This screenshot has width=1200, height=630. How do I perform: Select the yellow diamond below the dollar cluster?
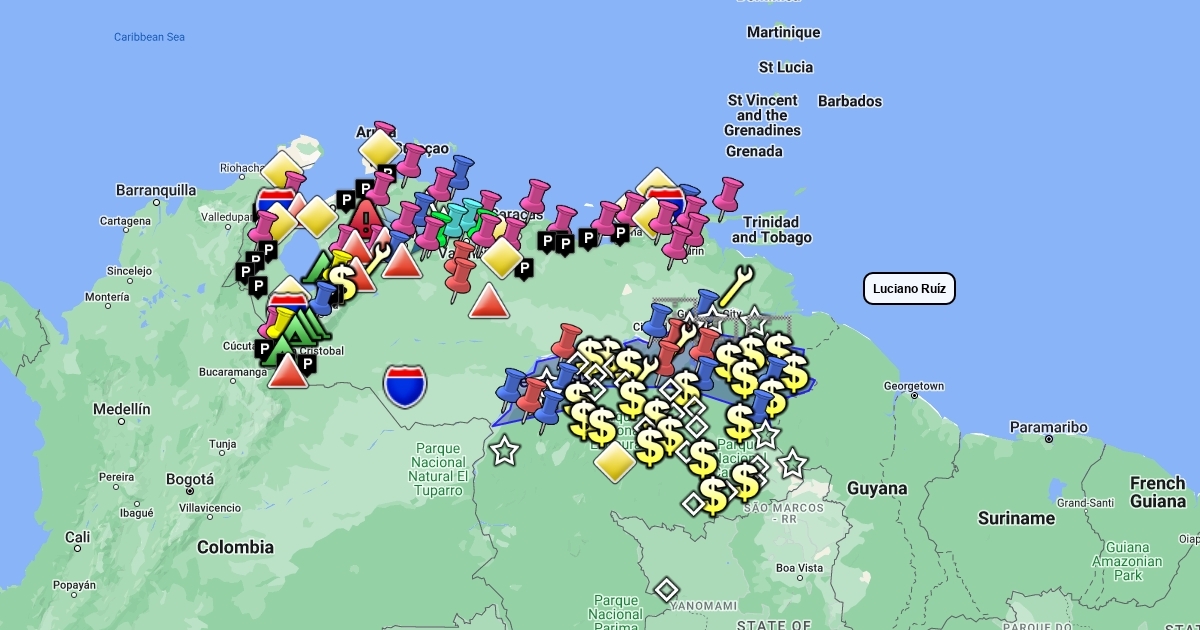[615, 461]
